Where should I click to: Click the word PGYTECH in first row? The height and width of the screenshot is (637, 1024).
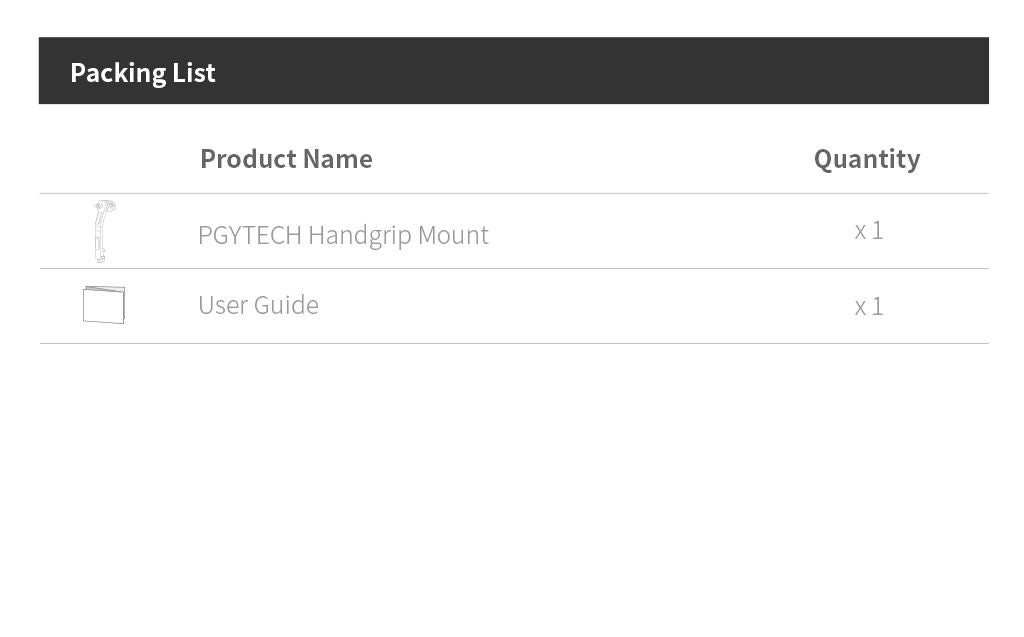[249, 235]
